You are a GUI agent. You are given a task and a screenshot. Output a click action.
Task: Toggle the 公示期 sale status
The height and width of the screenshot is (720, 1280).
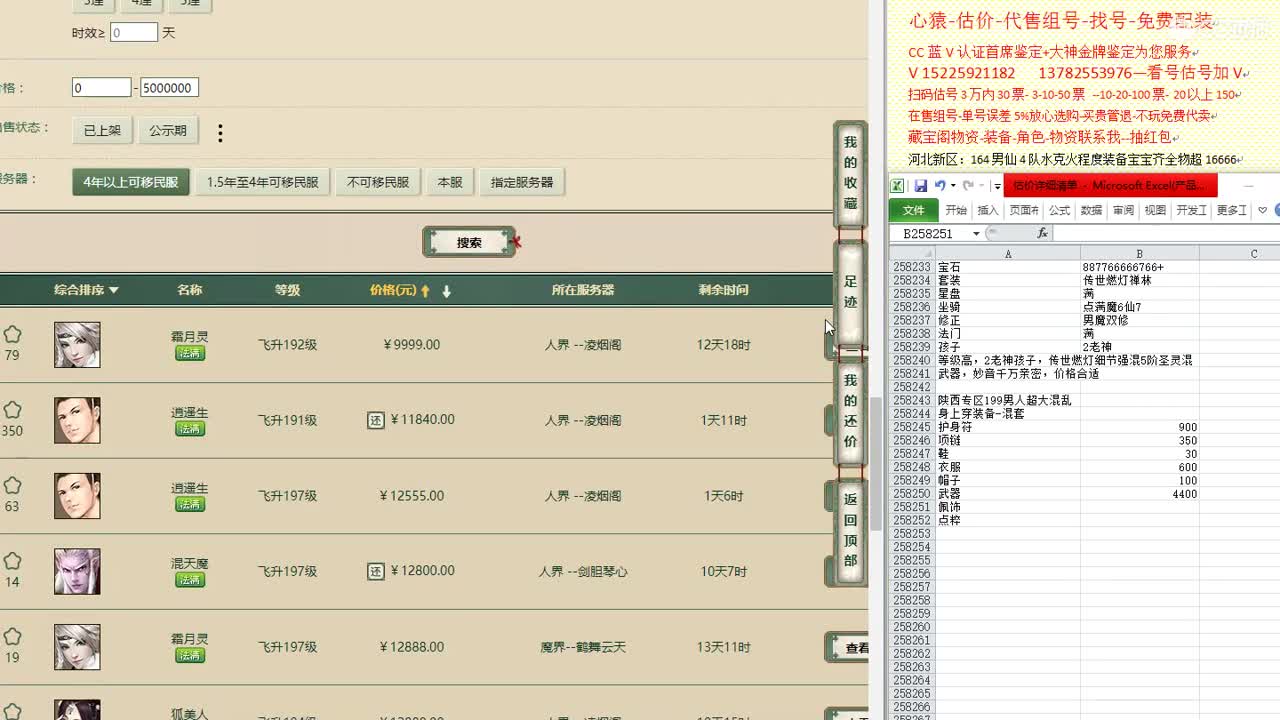168,130
